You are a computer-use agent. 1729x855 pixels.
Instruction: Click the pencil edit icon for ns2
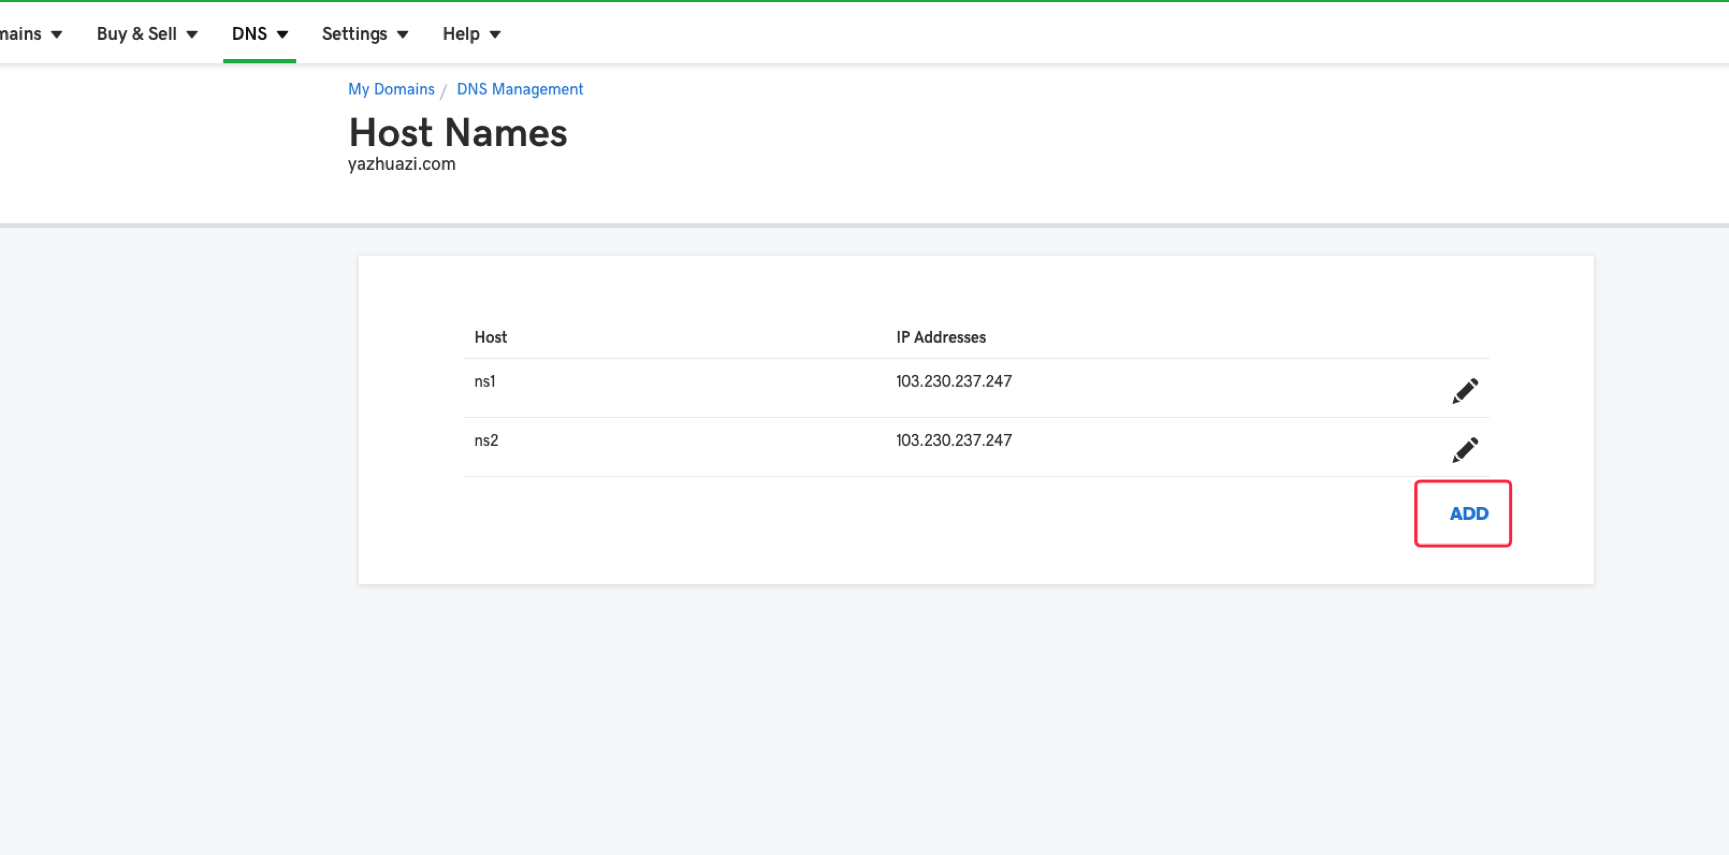tap(1465, 450)
